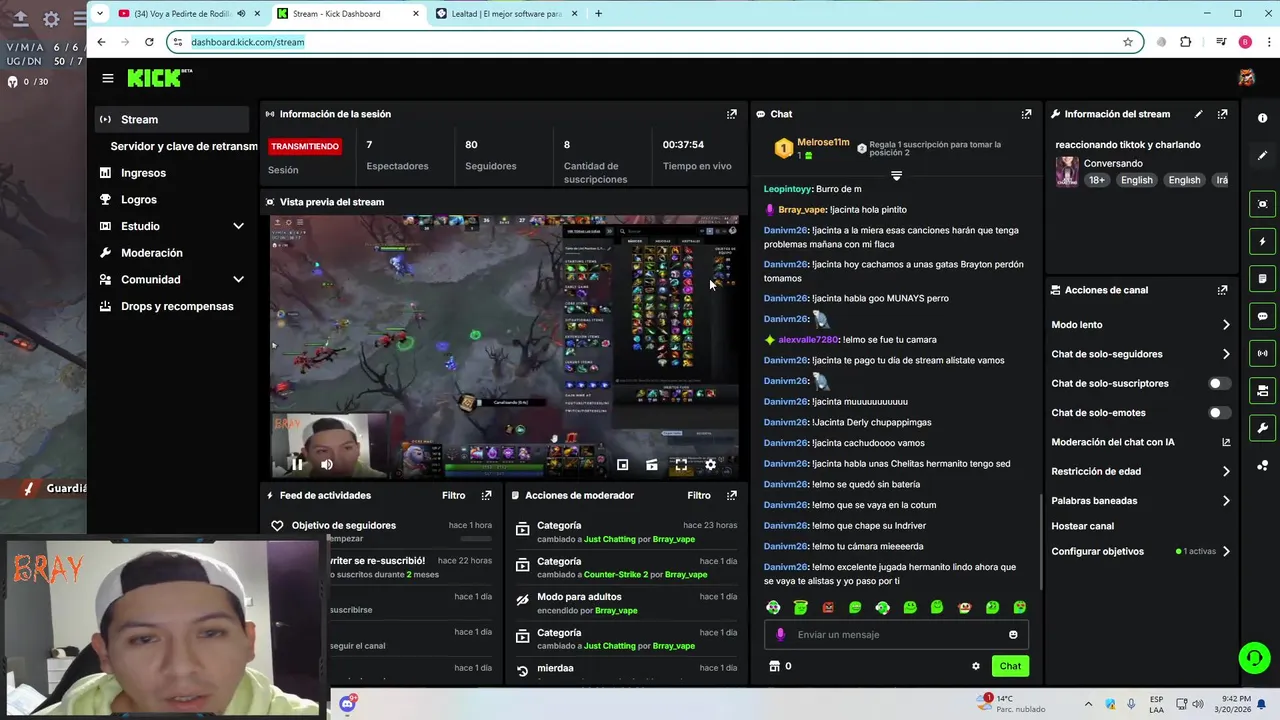Edit stream info with pencil icon
Viewport: 1280px width, 720px height.
click(x=1198, y=114)
